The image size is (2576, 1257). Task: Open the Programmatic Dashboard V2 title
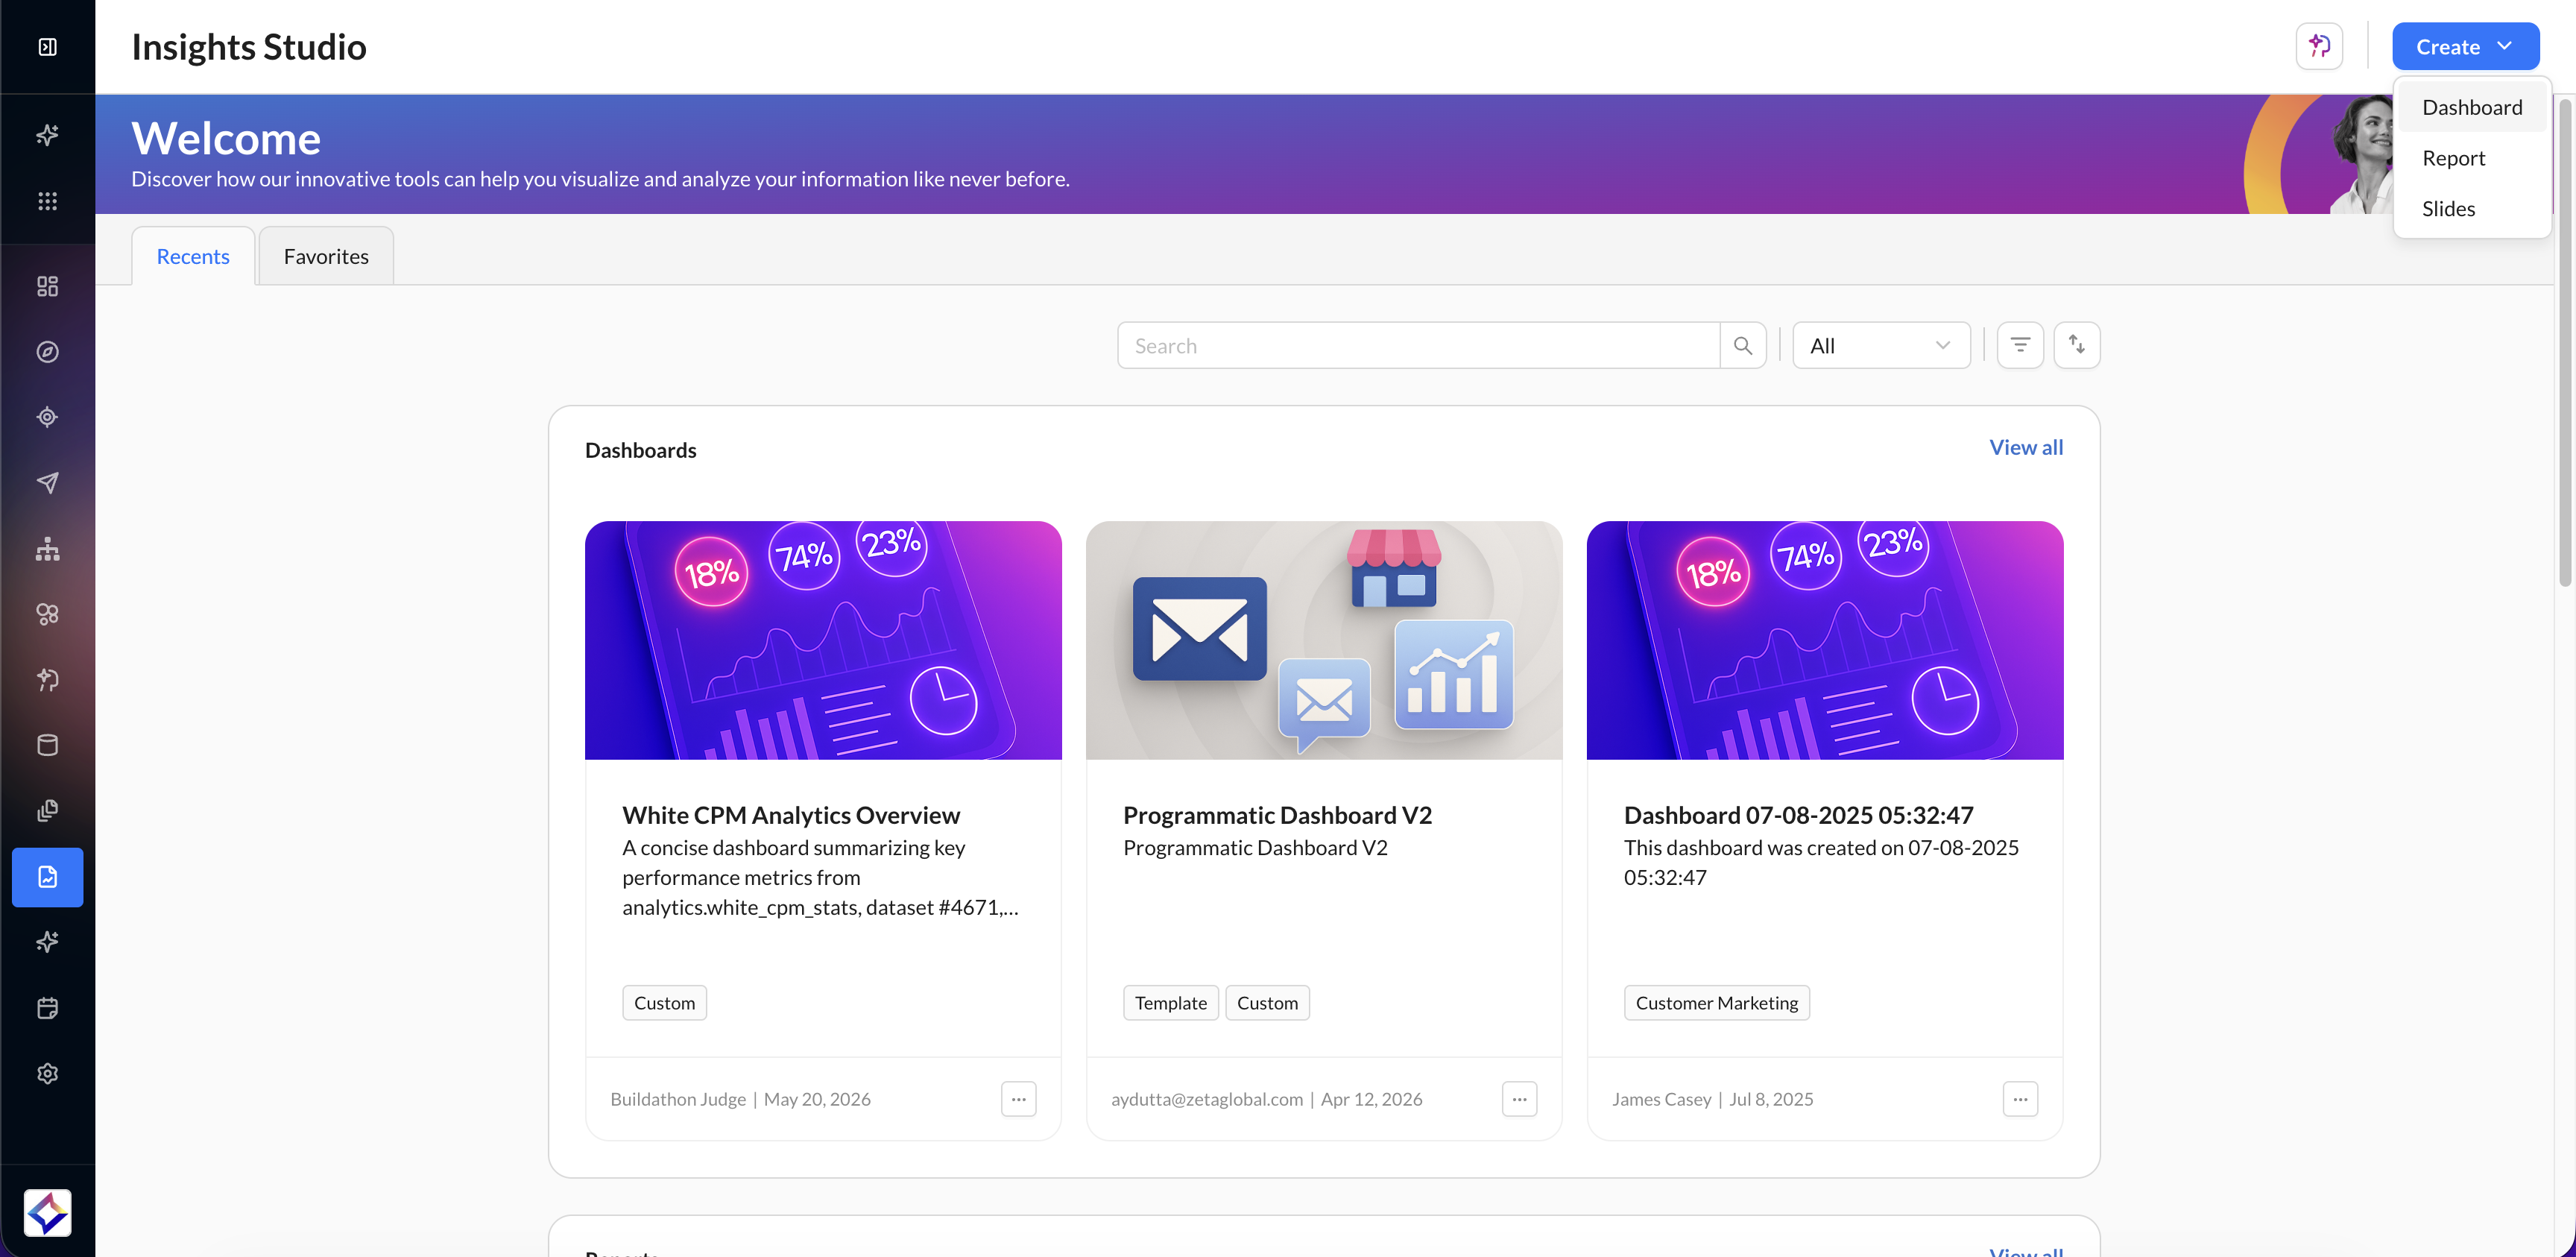[x=1277, y=815]
